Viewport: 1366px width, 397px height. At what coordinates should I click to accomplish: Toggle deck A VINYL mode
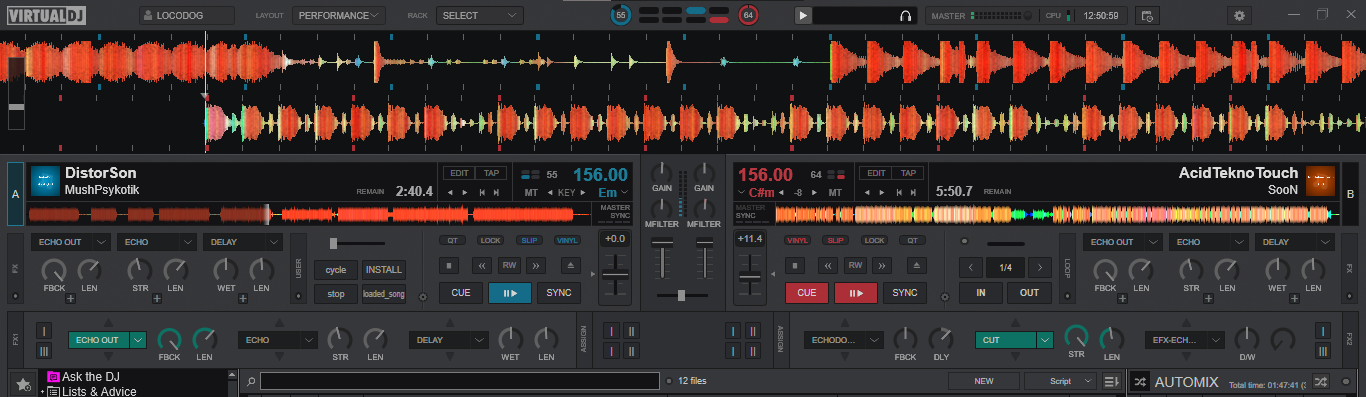(x=567, y=240)
